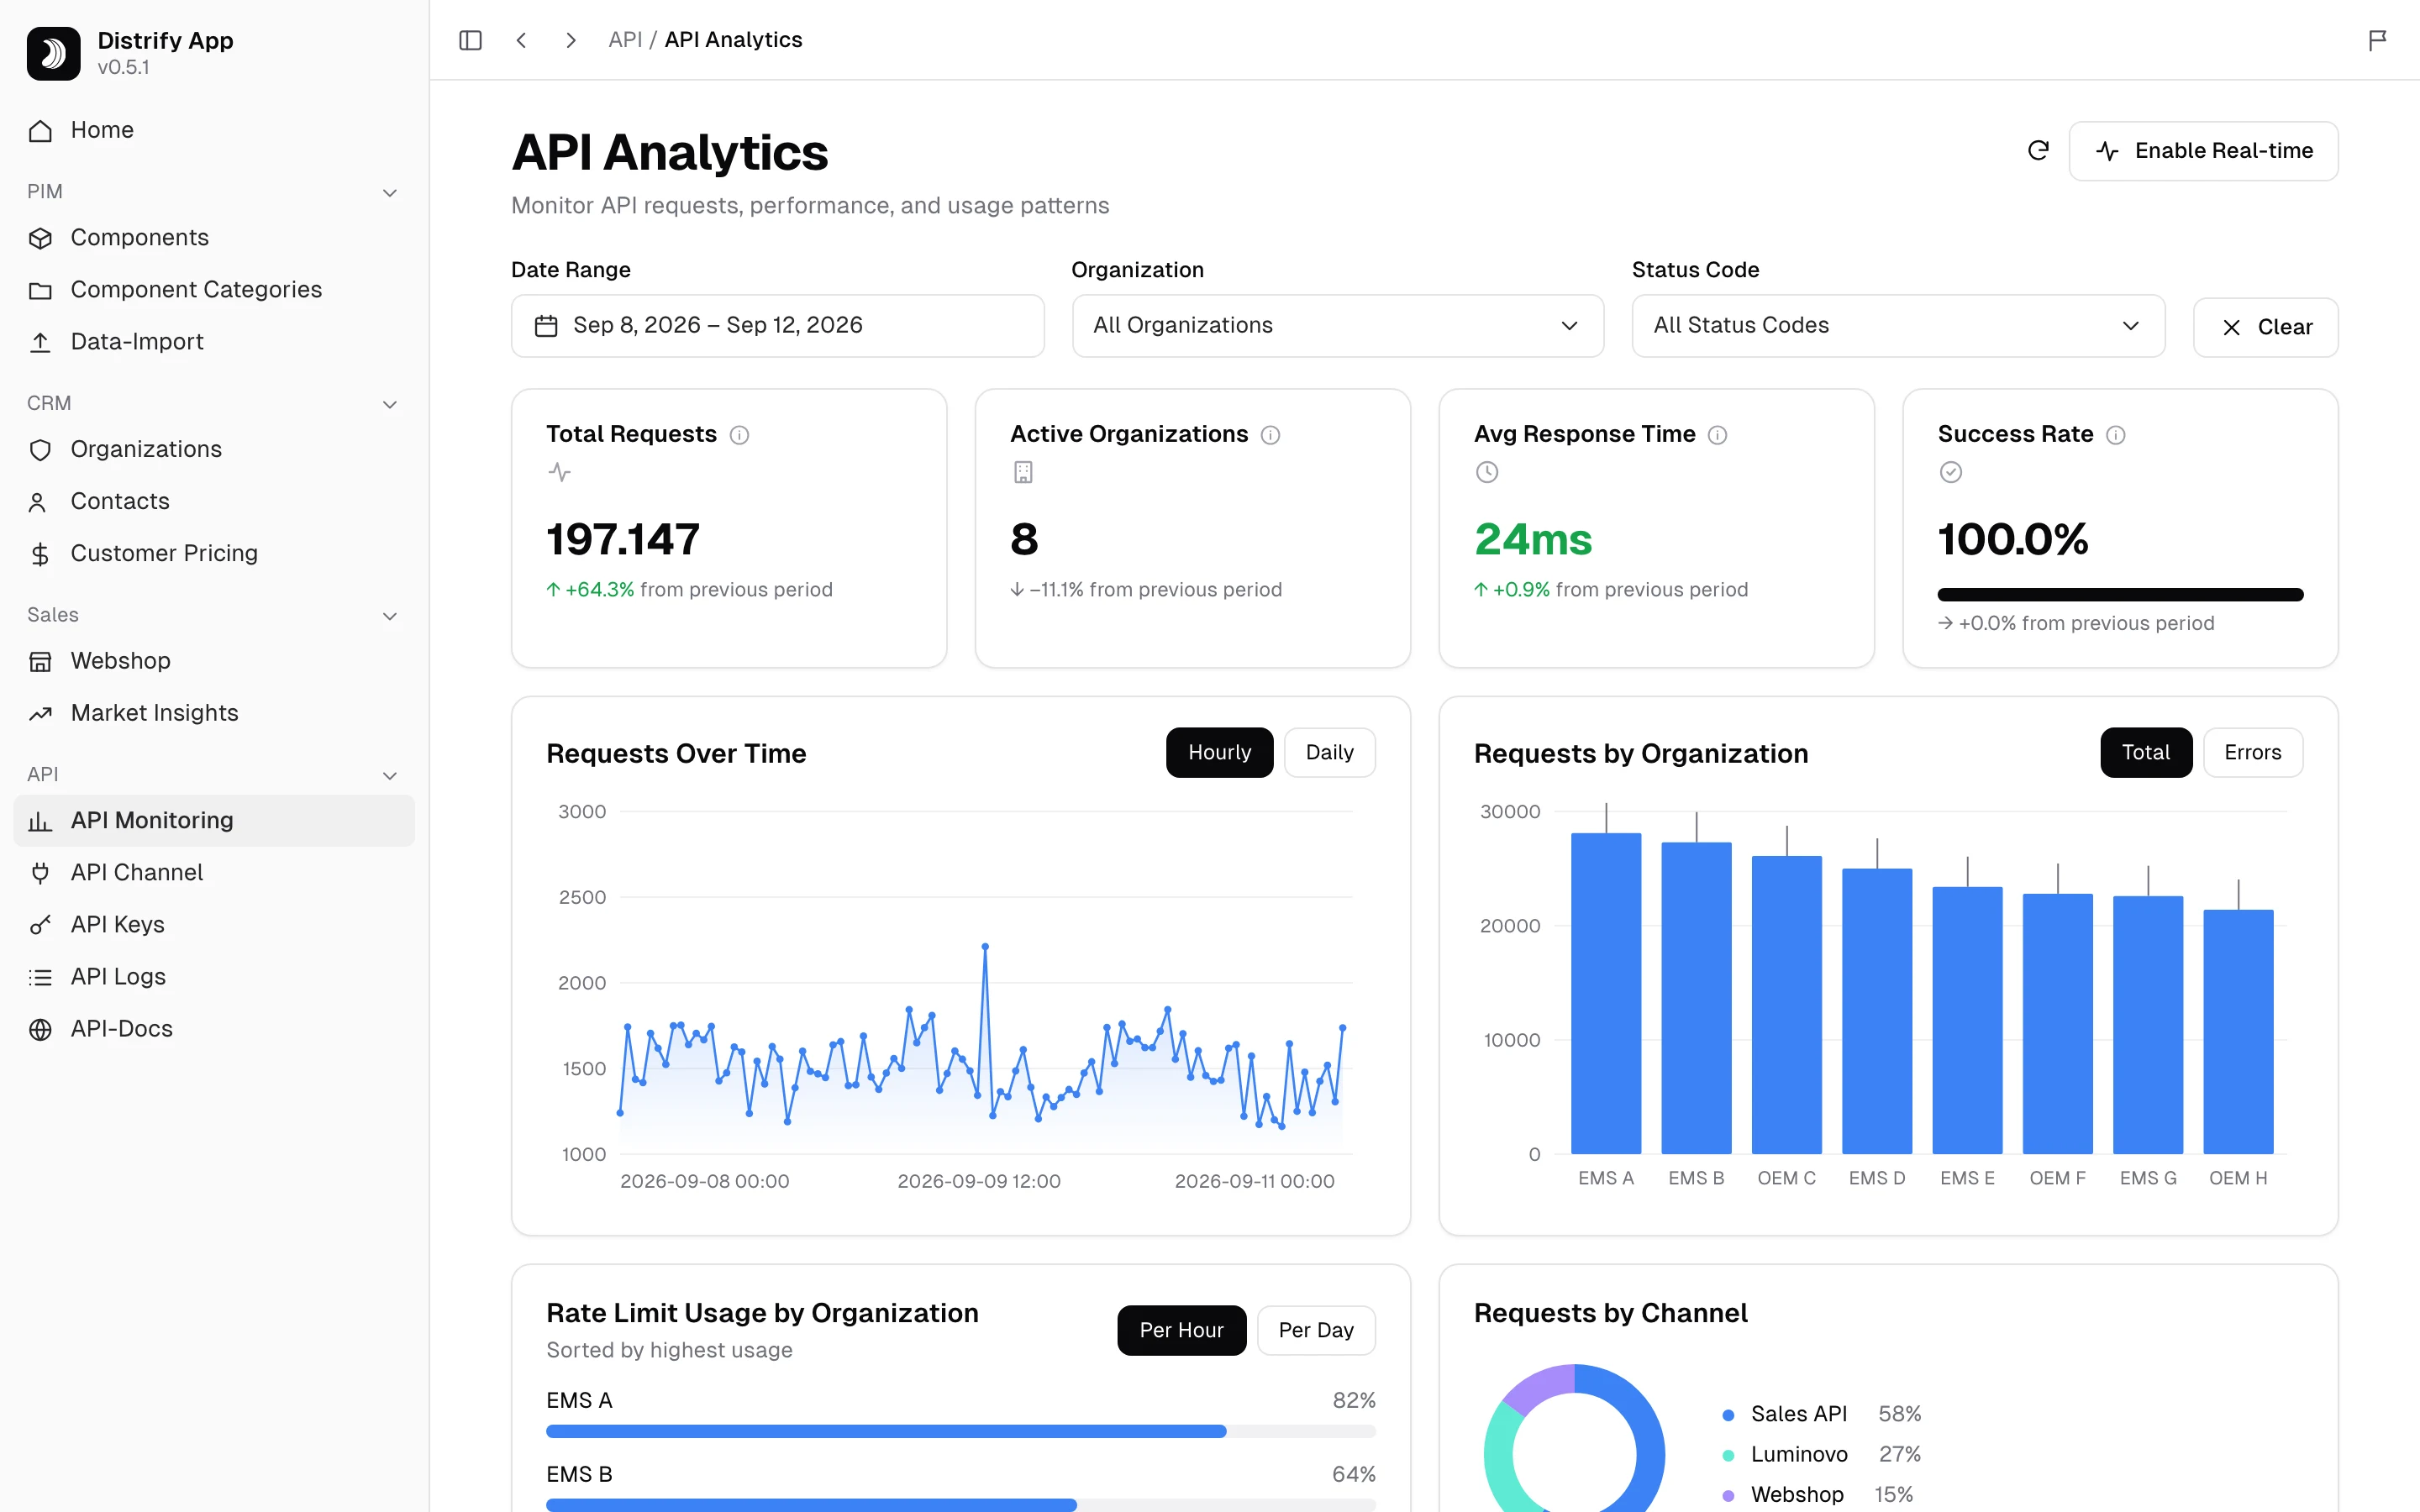The image size is (2420, 1512).
Task: Click the API Channel plug icon
Action: point(40,873)
